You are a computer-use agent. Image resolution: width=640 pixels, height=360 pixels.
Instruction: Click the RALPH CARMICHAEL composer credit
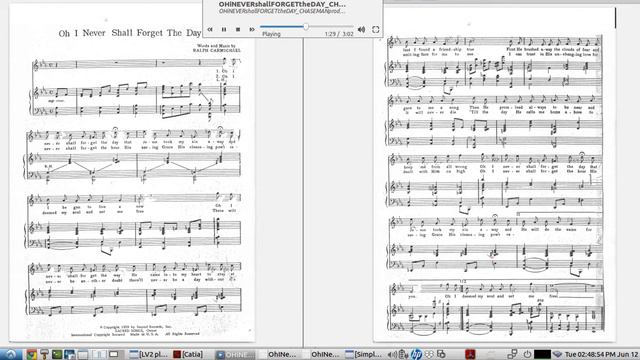click(217, 50)
